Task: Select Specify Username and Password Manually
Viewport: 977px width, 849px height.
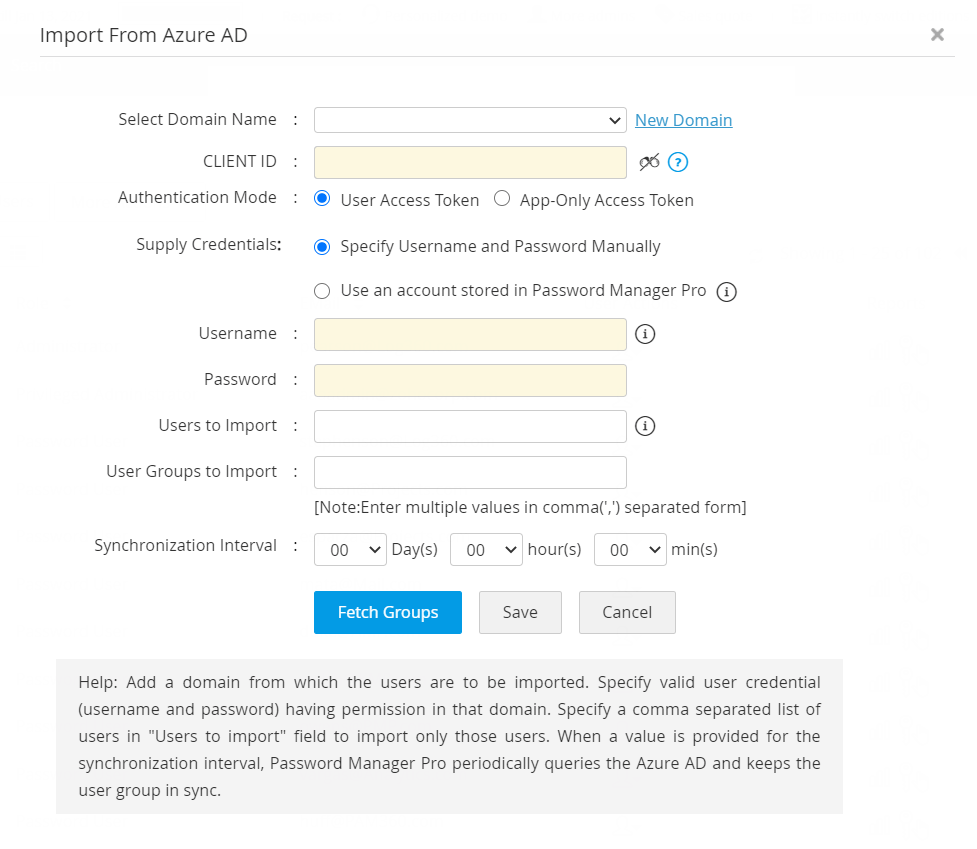Action: [x=322, y=246]
